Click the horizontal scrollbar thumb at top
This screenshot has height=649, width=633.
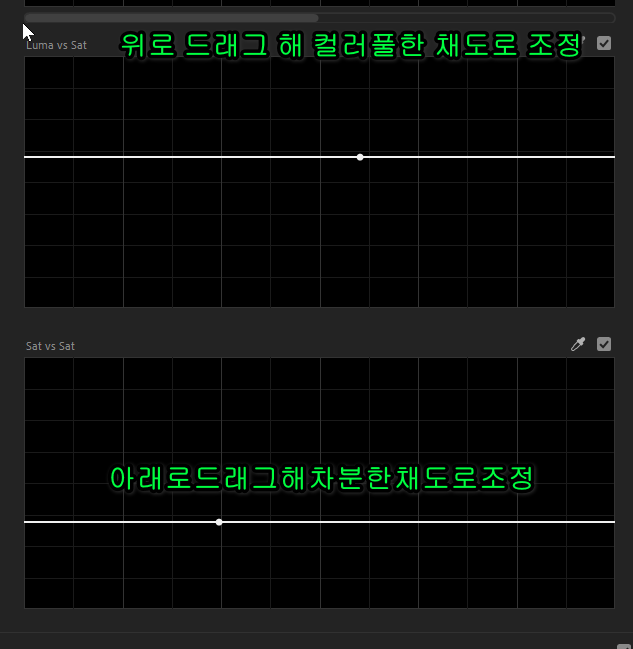pos(170,17)
